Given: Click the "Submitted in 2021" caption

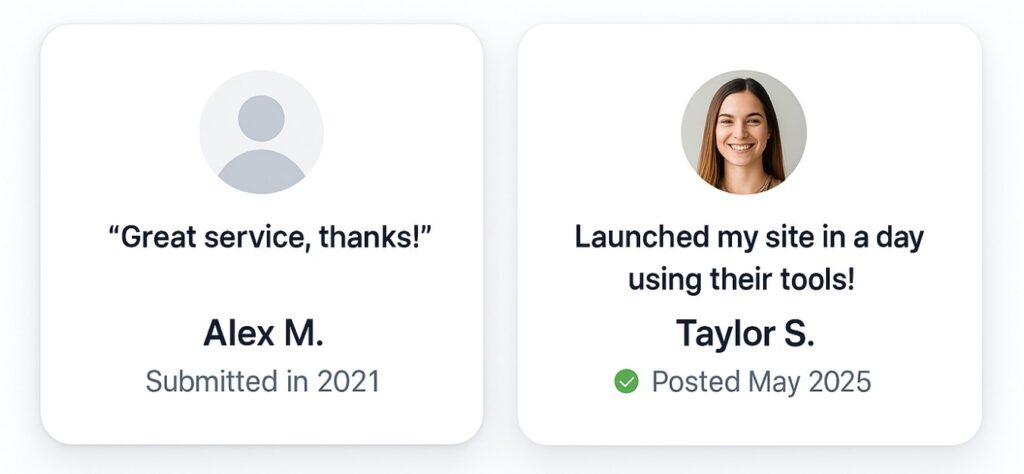Looking at the screenshot, I should coord(262,381).
